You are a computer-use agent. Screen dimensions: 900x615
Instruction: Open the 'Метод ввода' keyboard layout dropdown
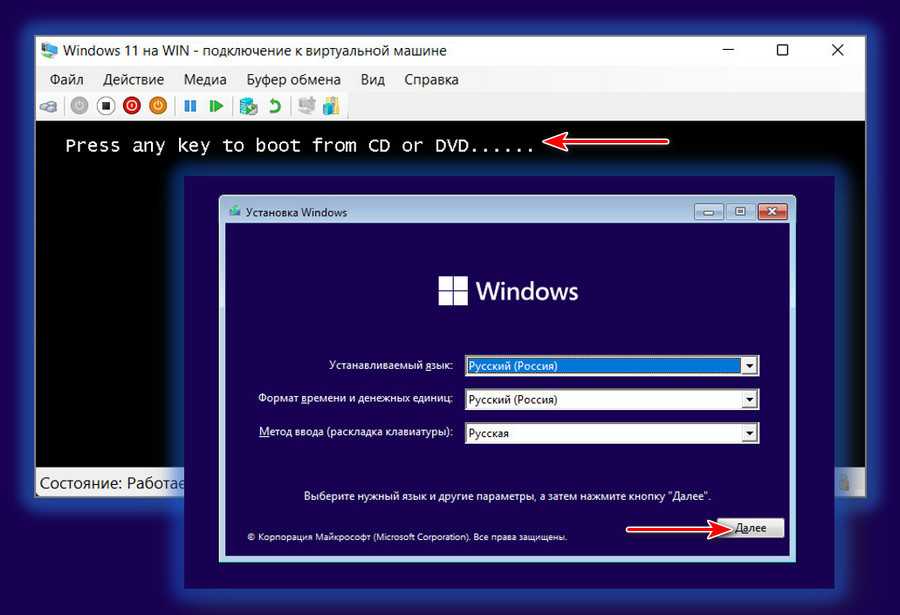(749, 433)
